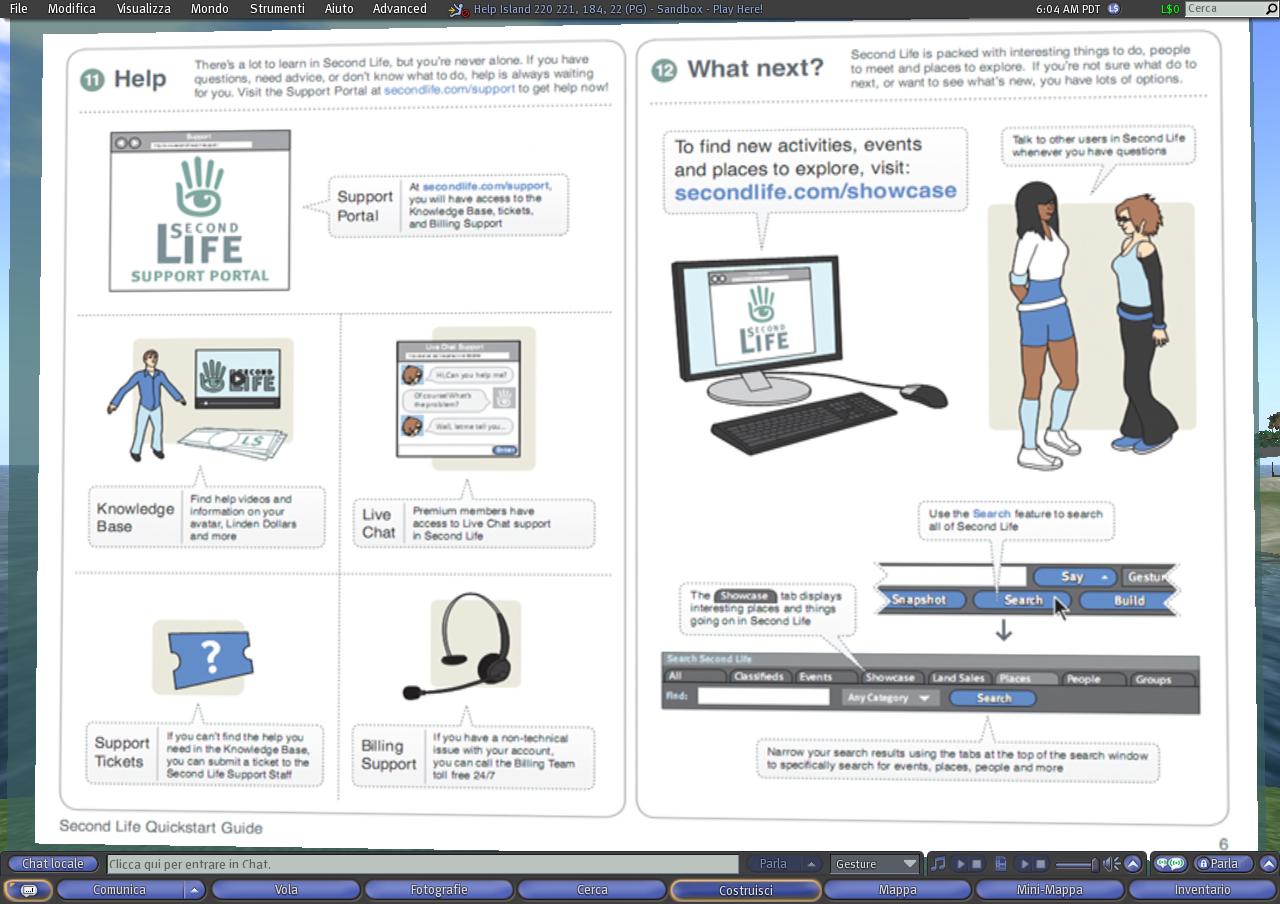The height and width of the screenshot is (904, 1280).
Task: Click the Help Island location text
Action: (x=618, y=9)
